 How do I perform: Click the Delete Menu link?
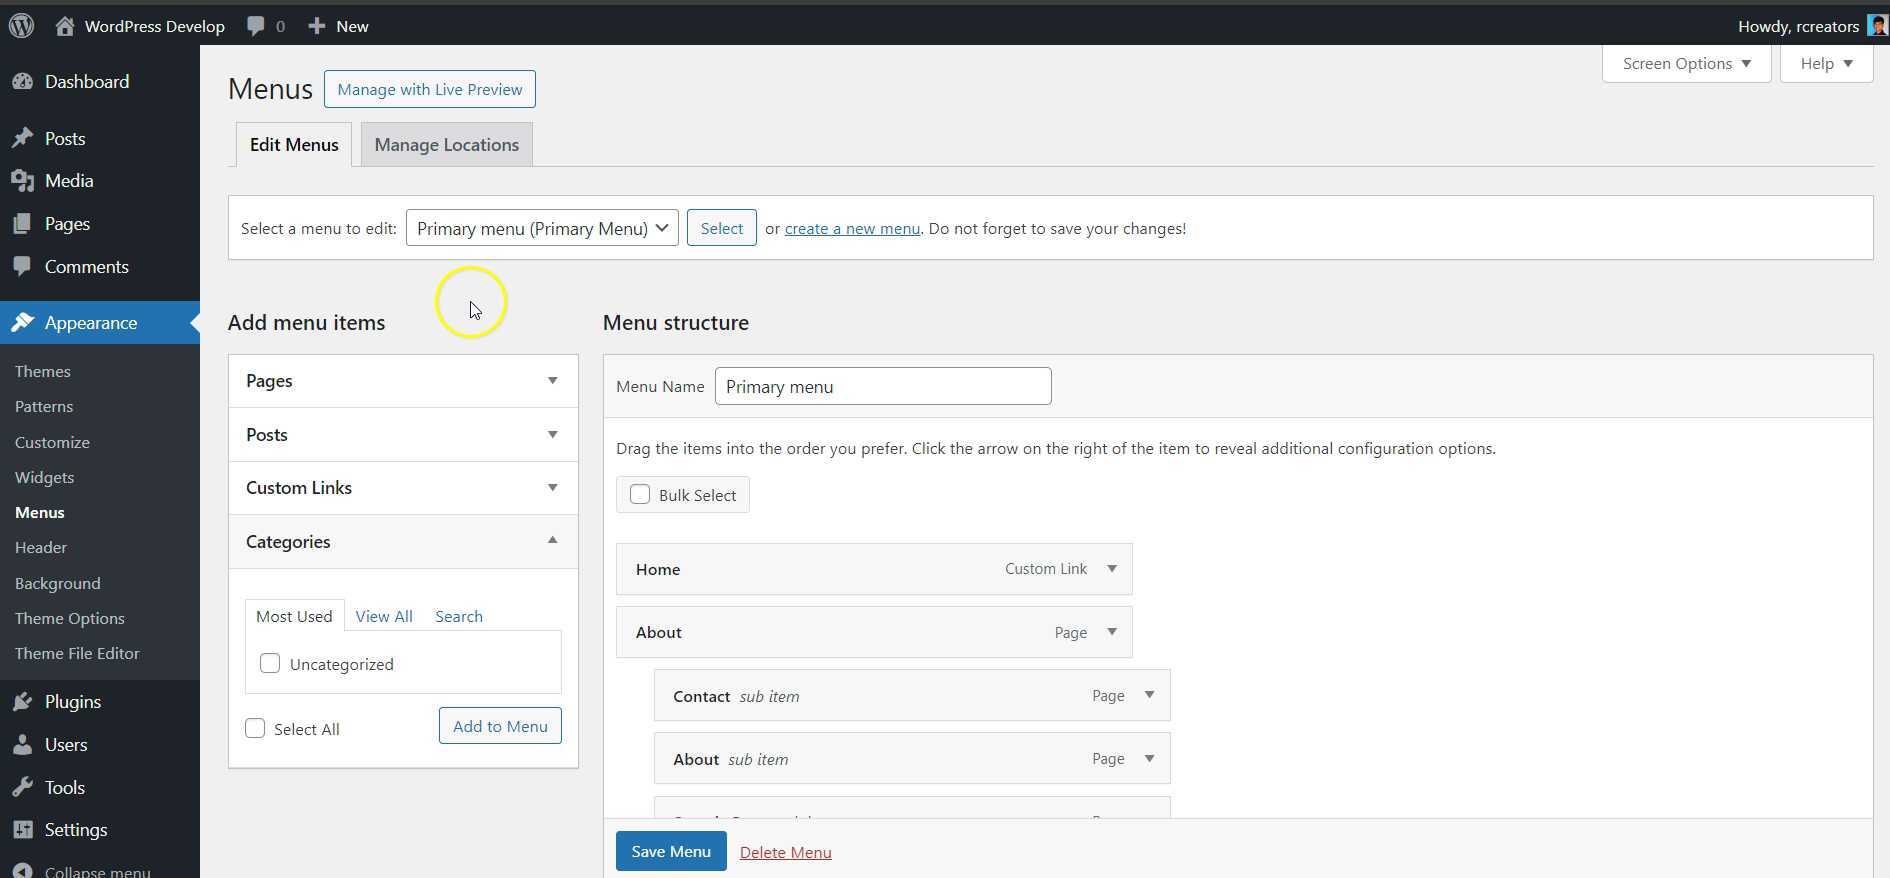pos(786,852)
